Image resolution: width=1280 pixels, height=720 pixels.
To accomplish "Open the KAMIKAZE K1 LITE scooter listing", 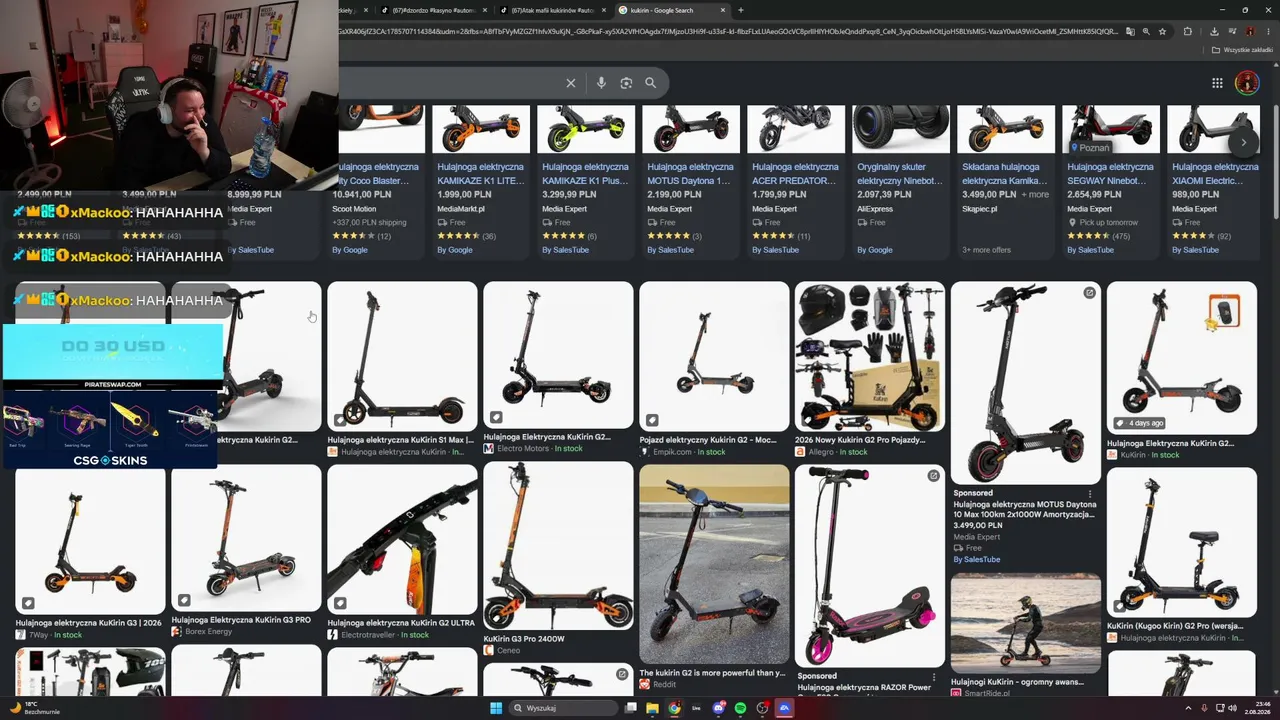I will click(481, 180).
